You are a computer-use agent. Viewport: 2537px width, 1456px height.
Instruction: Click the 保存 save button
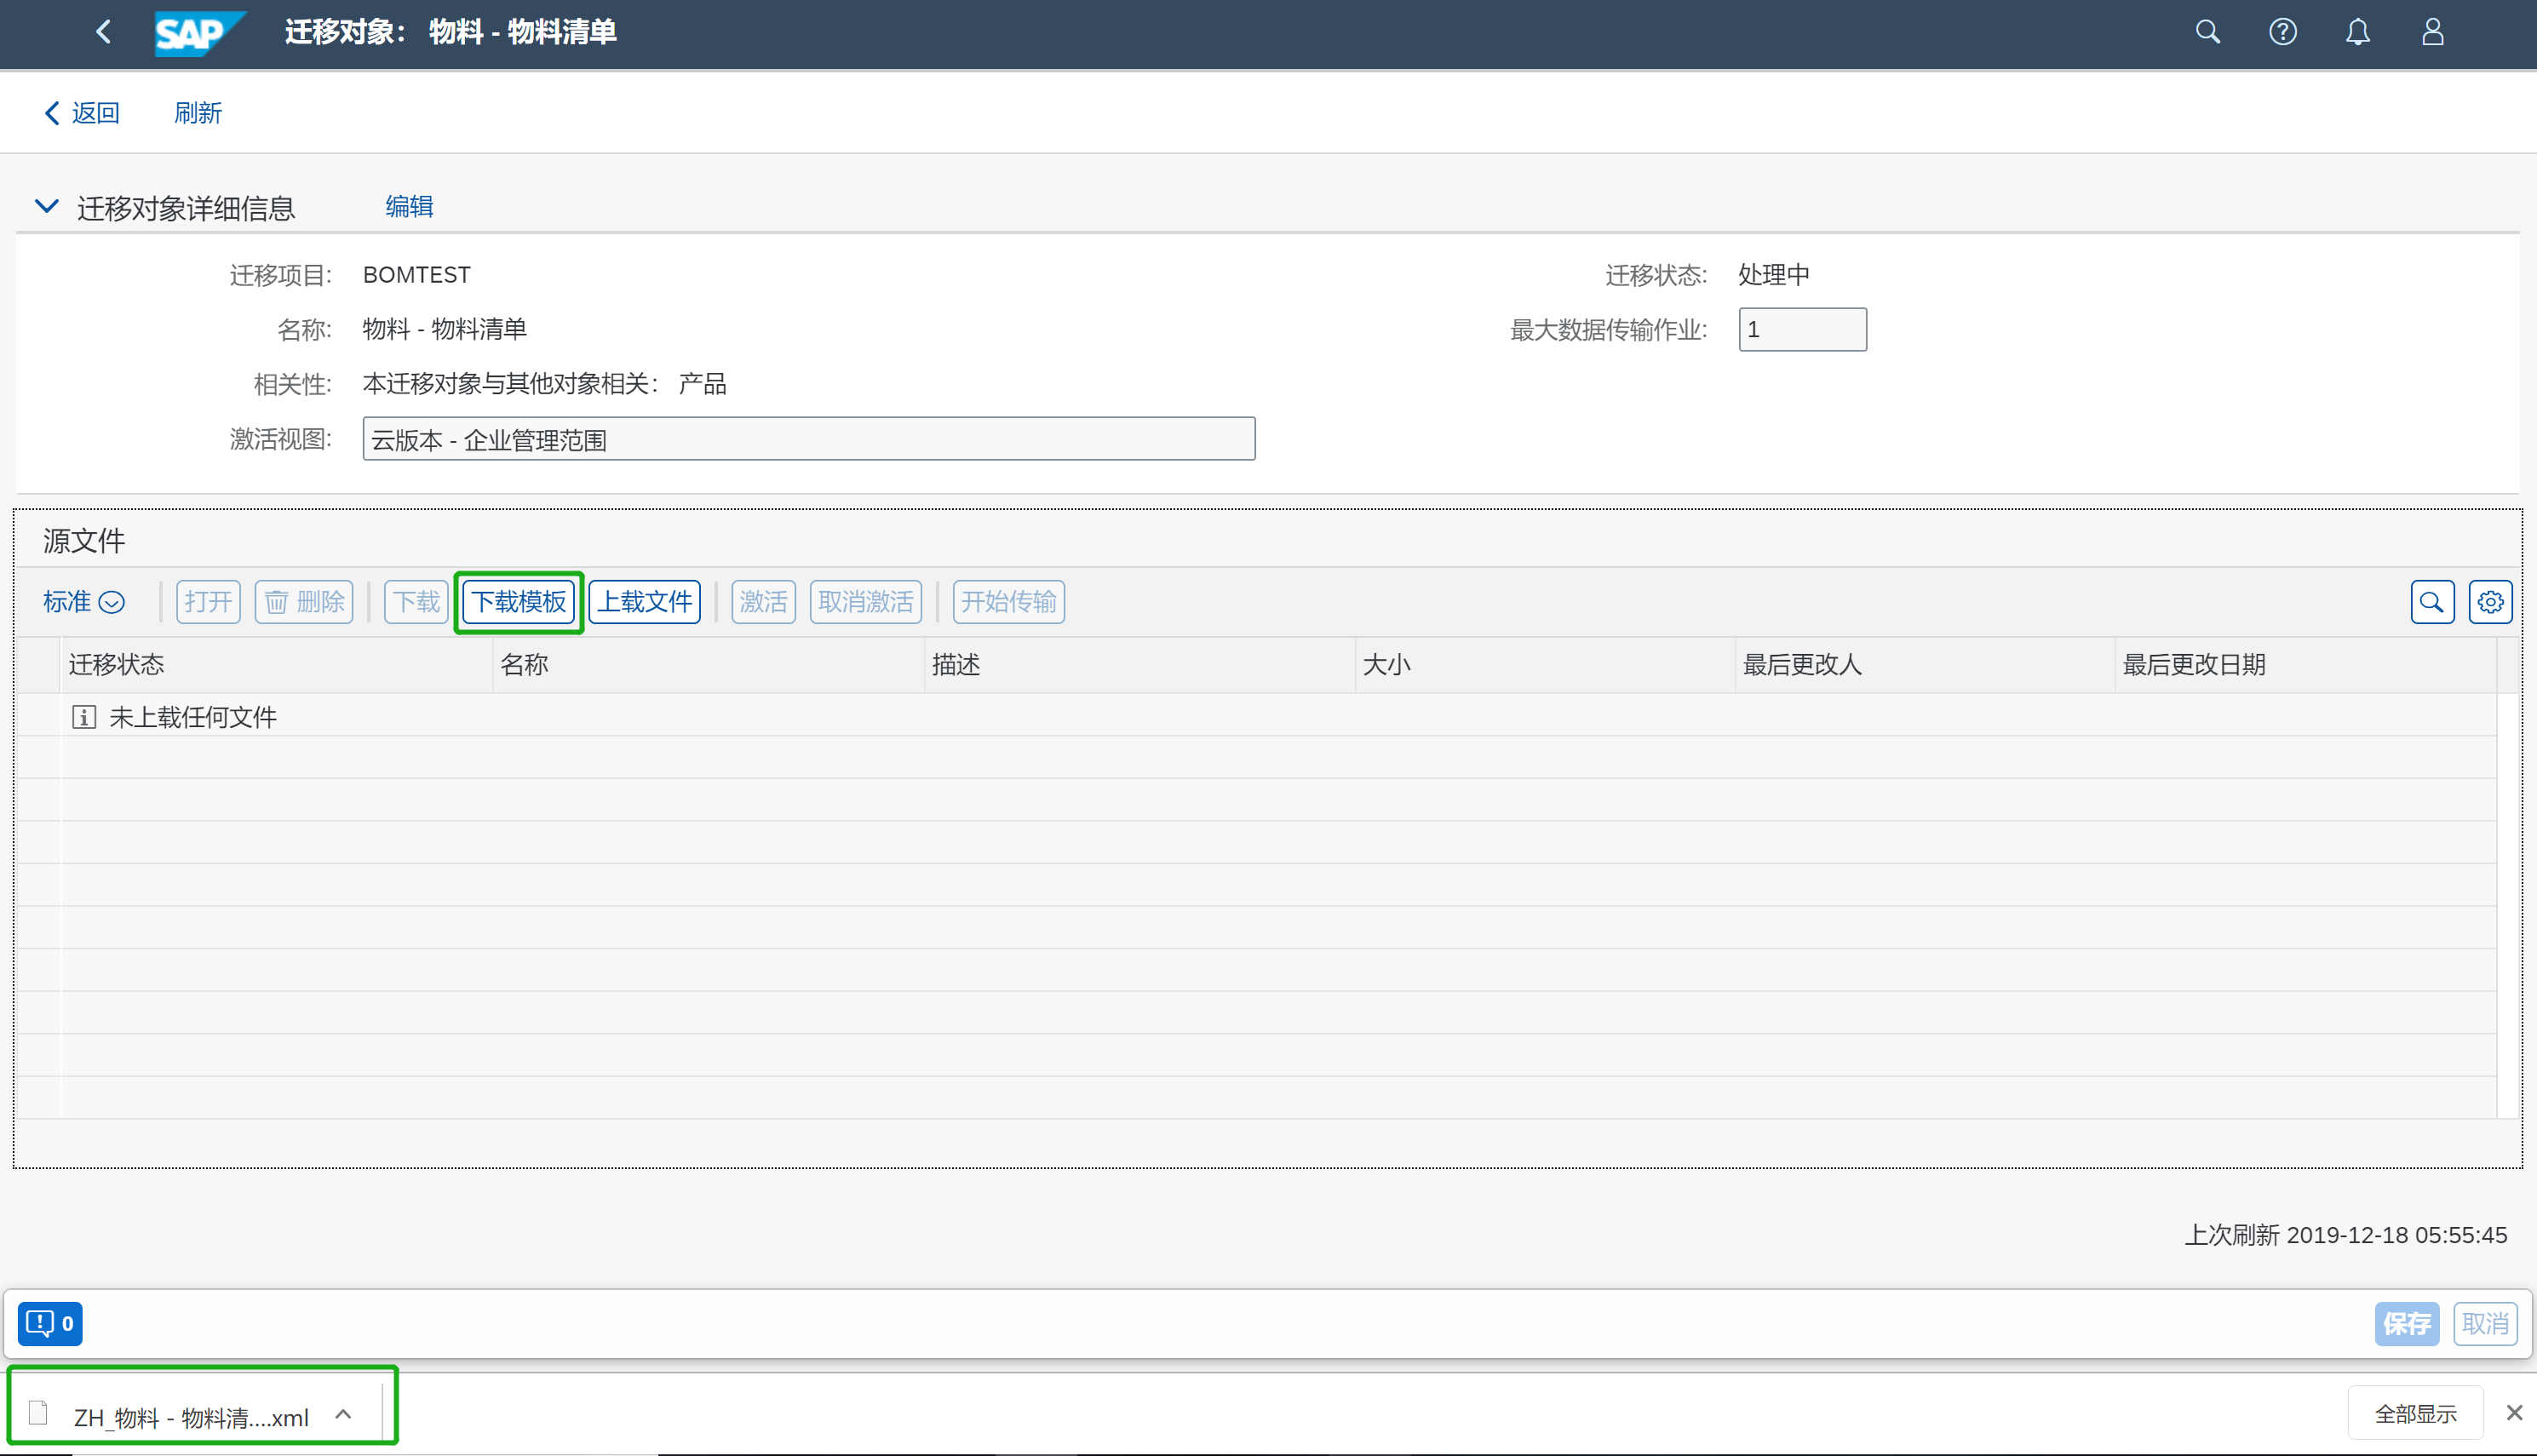tap(2406, 1323)
